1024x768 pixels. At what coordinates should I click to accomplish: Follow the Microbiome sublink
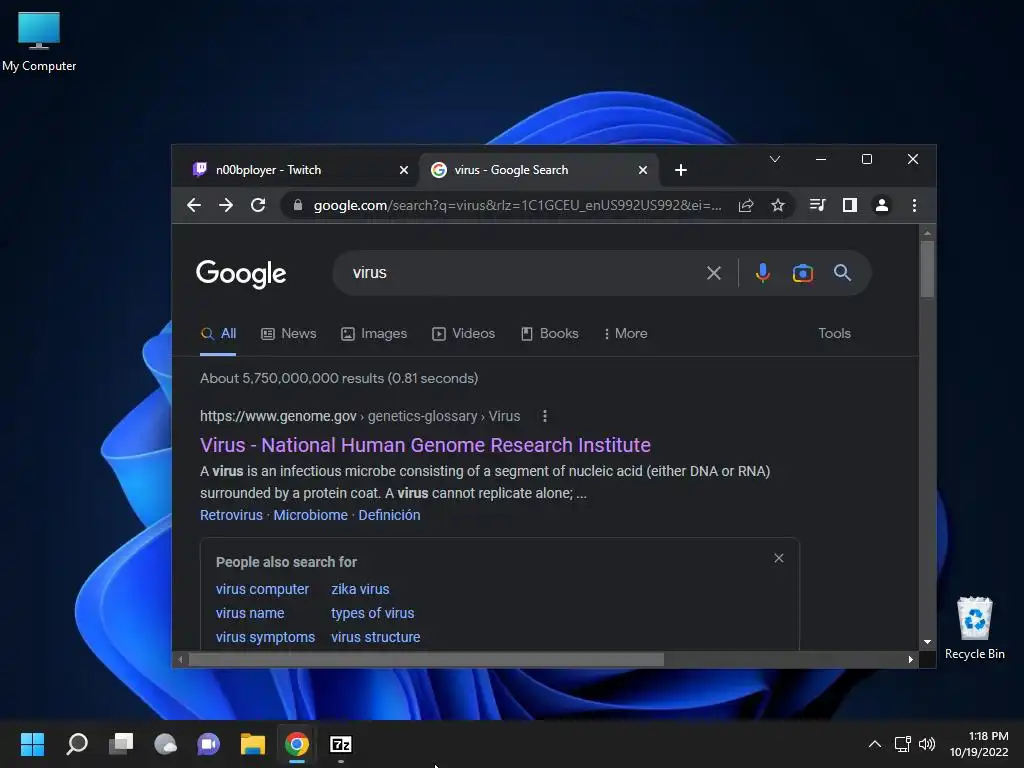(310, 515)
